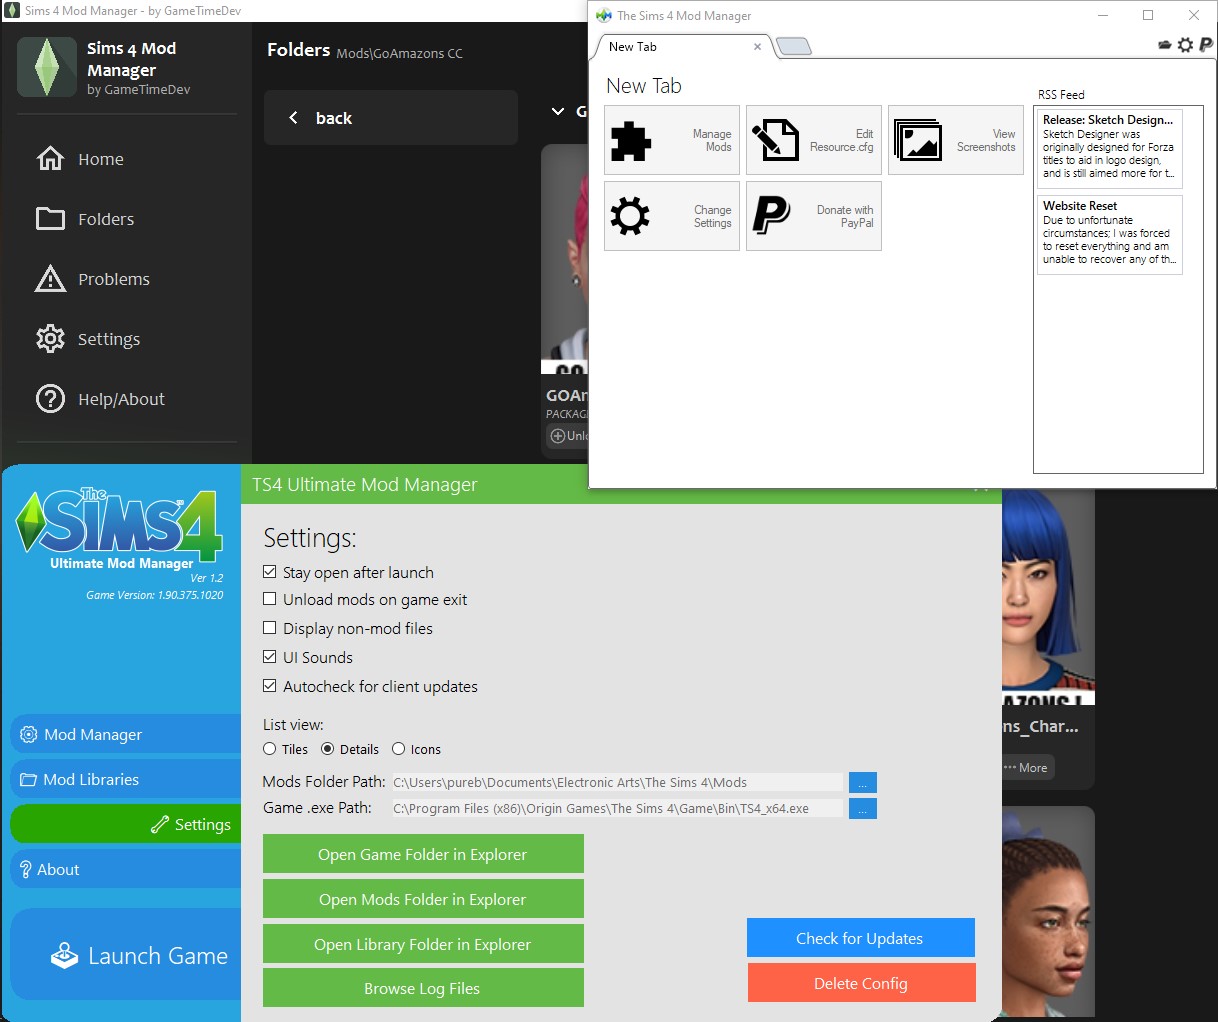Collapse the group chevron beside back button

click(558, 111)
